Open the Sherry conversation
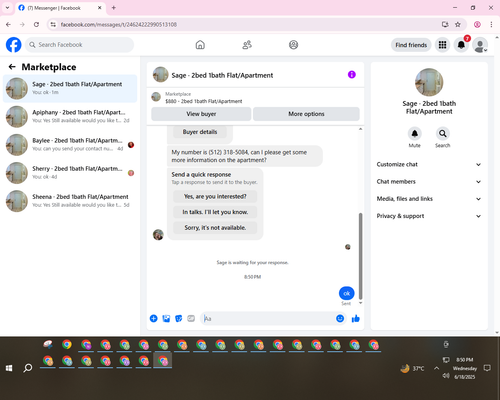Viewport: 500px width, 400px height. click(70, 173)
